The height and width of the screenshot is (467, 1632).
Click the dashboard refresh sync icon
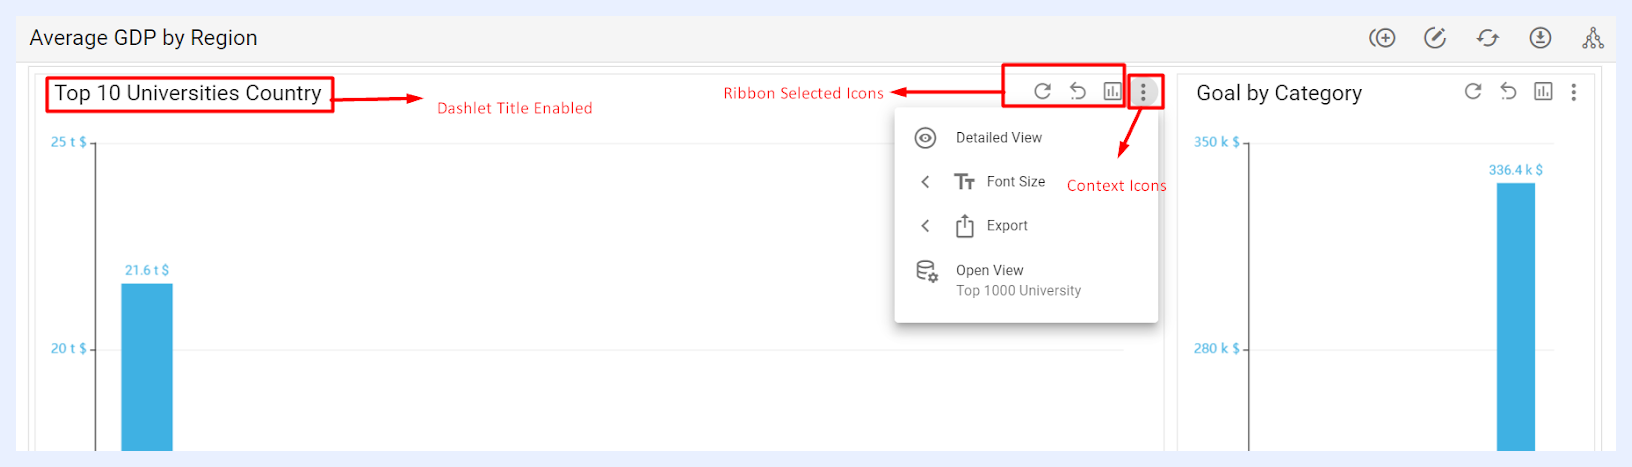point(1488,38)
